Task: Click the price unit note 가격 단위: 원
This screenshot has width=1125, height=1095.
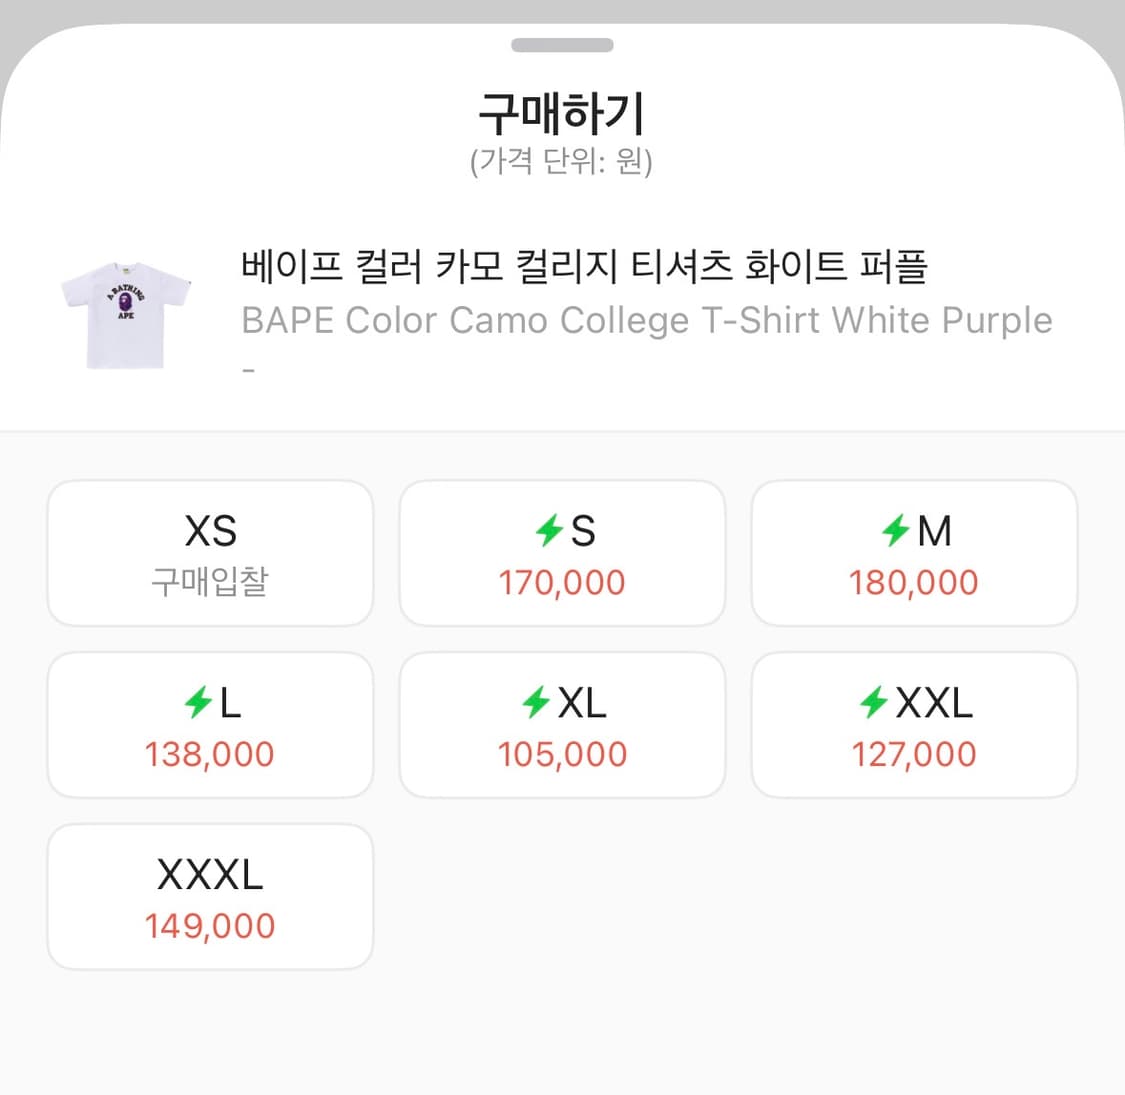Action: (562, 160)
